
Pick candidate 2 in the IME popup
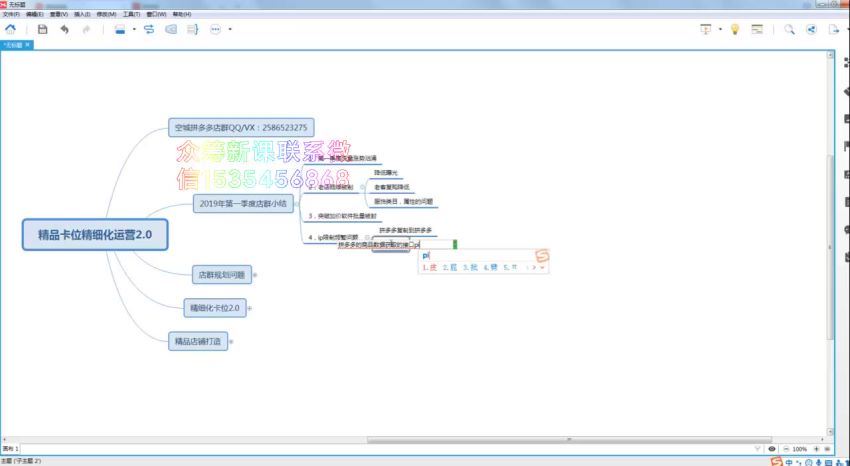click(450, 267)
